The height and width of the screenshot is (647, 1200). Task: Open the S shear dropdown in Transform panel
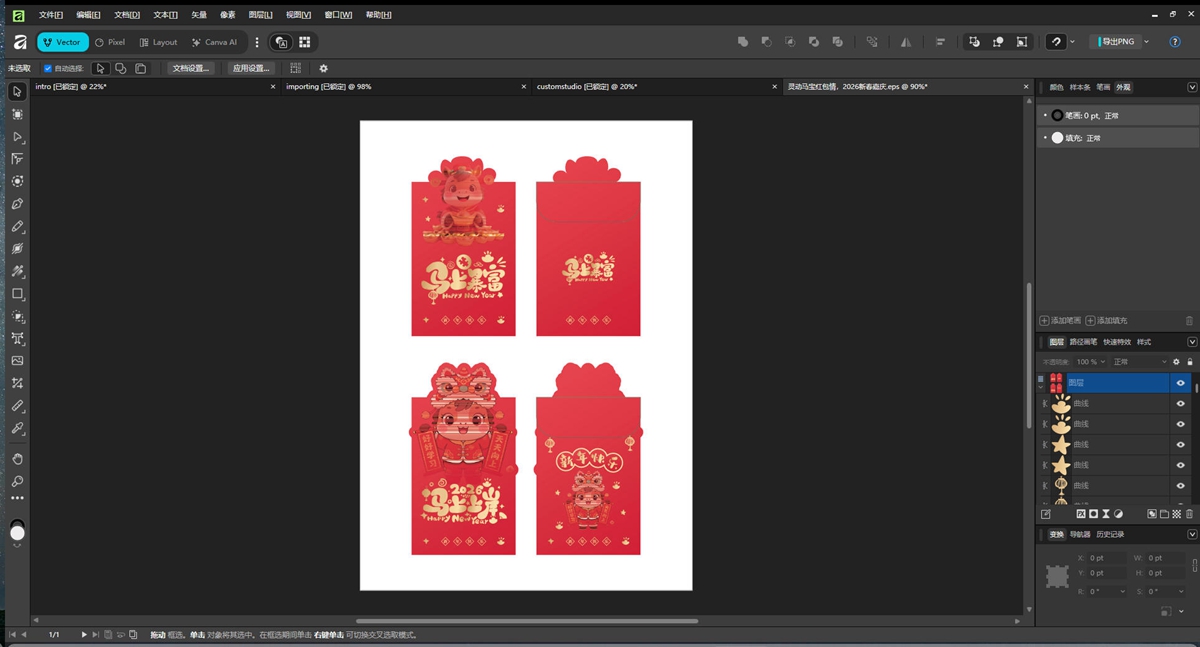(1181, 591)
